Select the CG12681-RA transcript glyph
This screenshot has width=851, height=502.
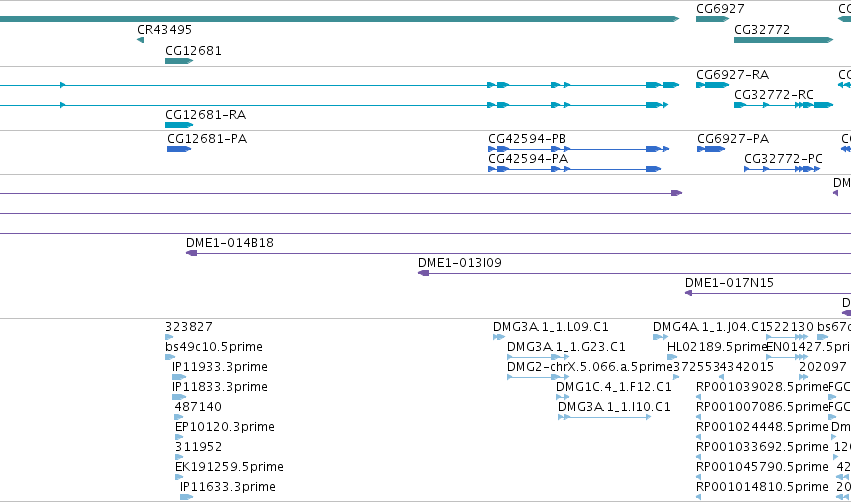[x=179, y=125]
